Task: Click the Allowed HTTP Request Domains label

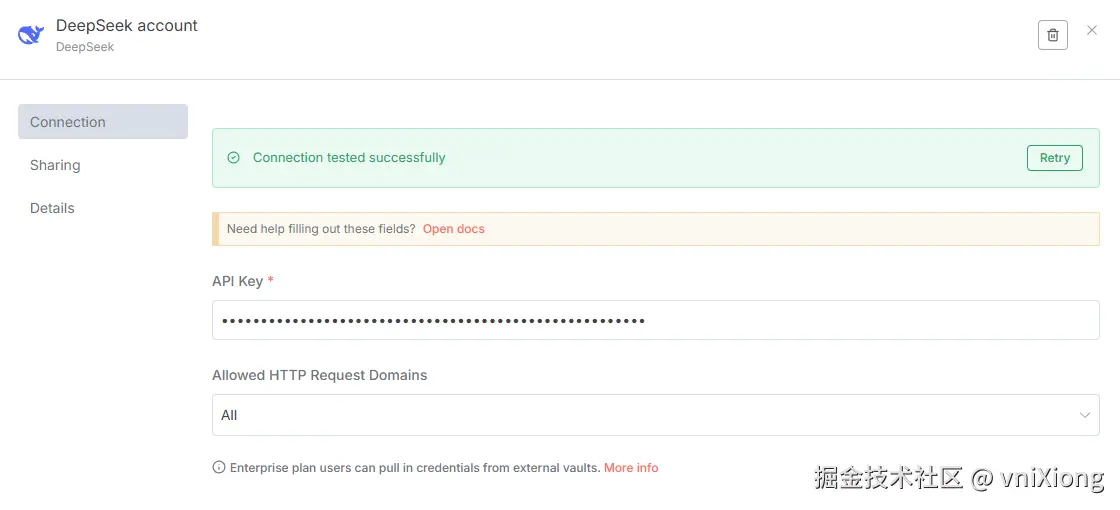Action: point(319,375)
